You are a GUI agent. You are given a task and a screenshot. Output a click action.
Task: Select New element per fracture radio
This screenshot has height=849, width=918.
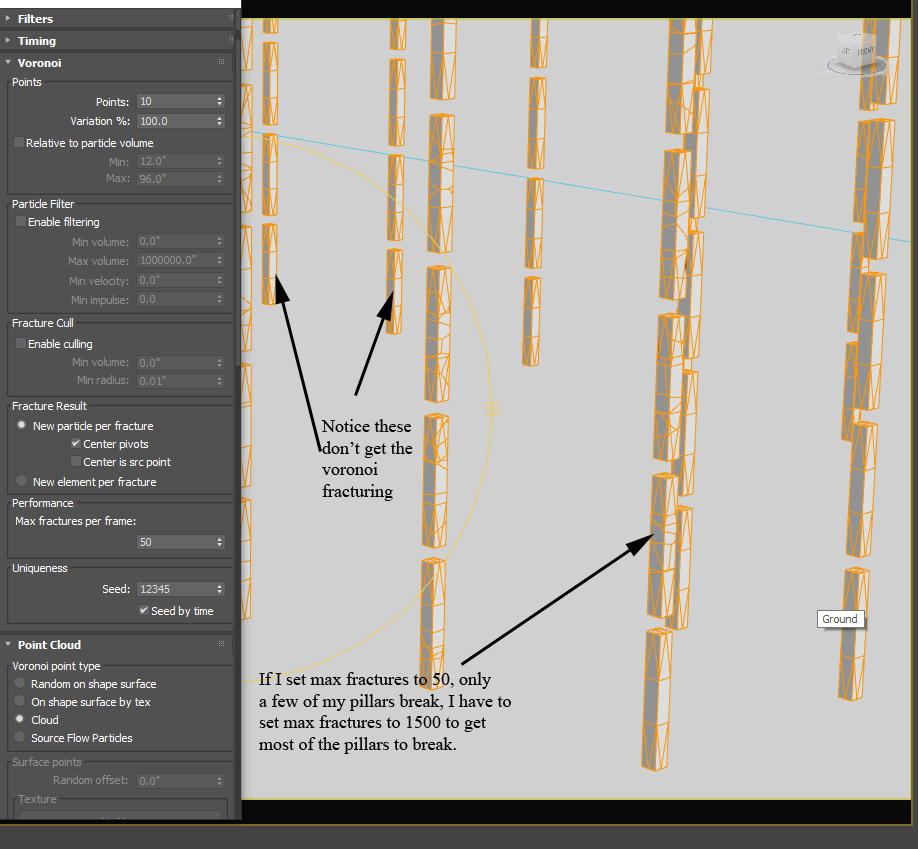(22, 482)
